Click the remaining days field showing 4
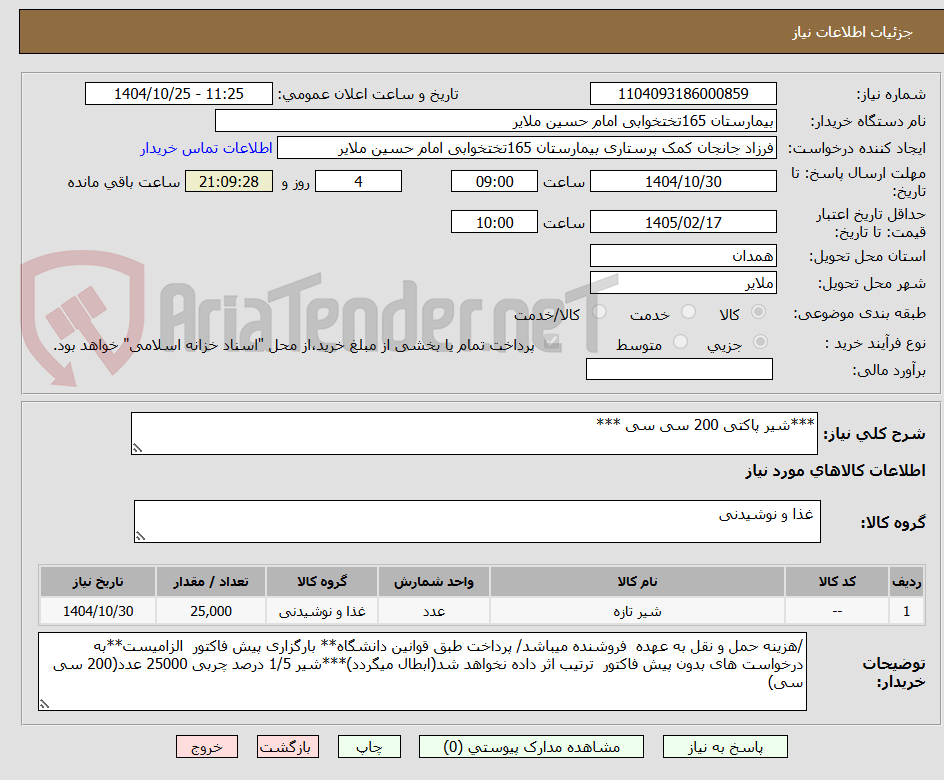Viewport: 944px width, 780px height. click(358, 181)
